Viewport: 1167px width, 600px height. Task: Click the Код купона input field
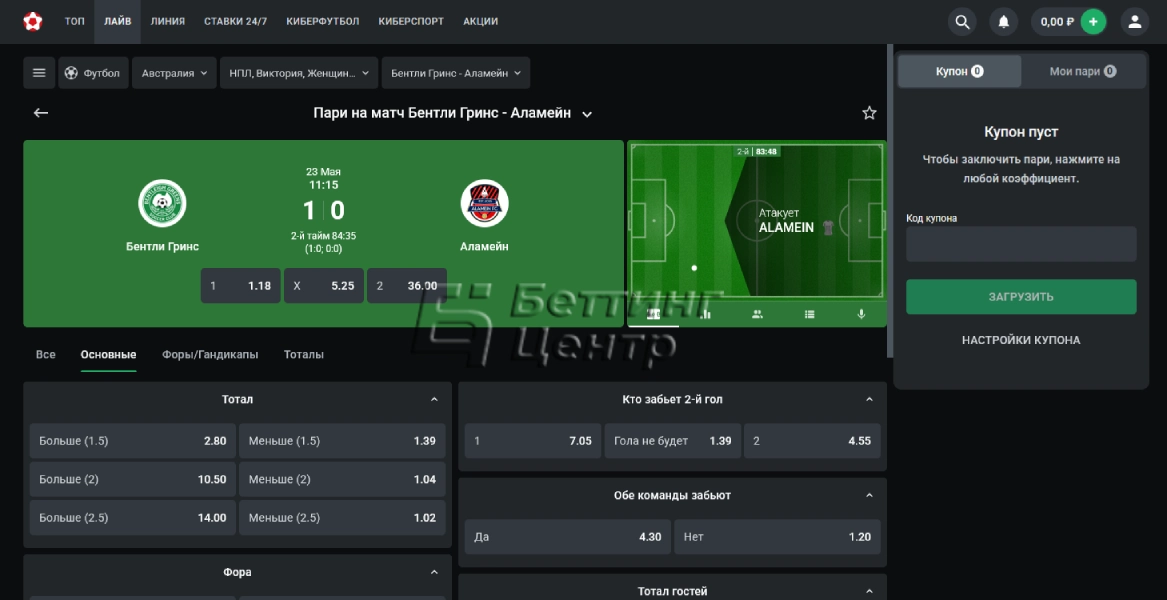1021,244
